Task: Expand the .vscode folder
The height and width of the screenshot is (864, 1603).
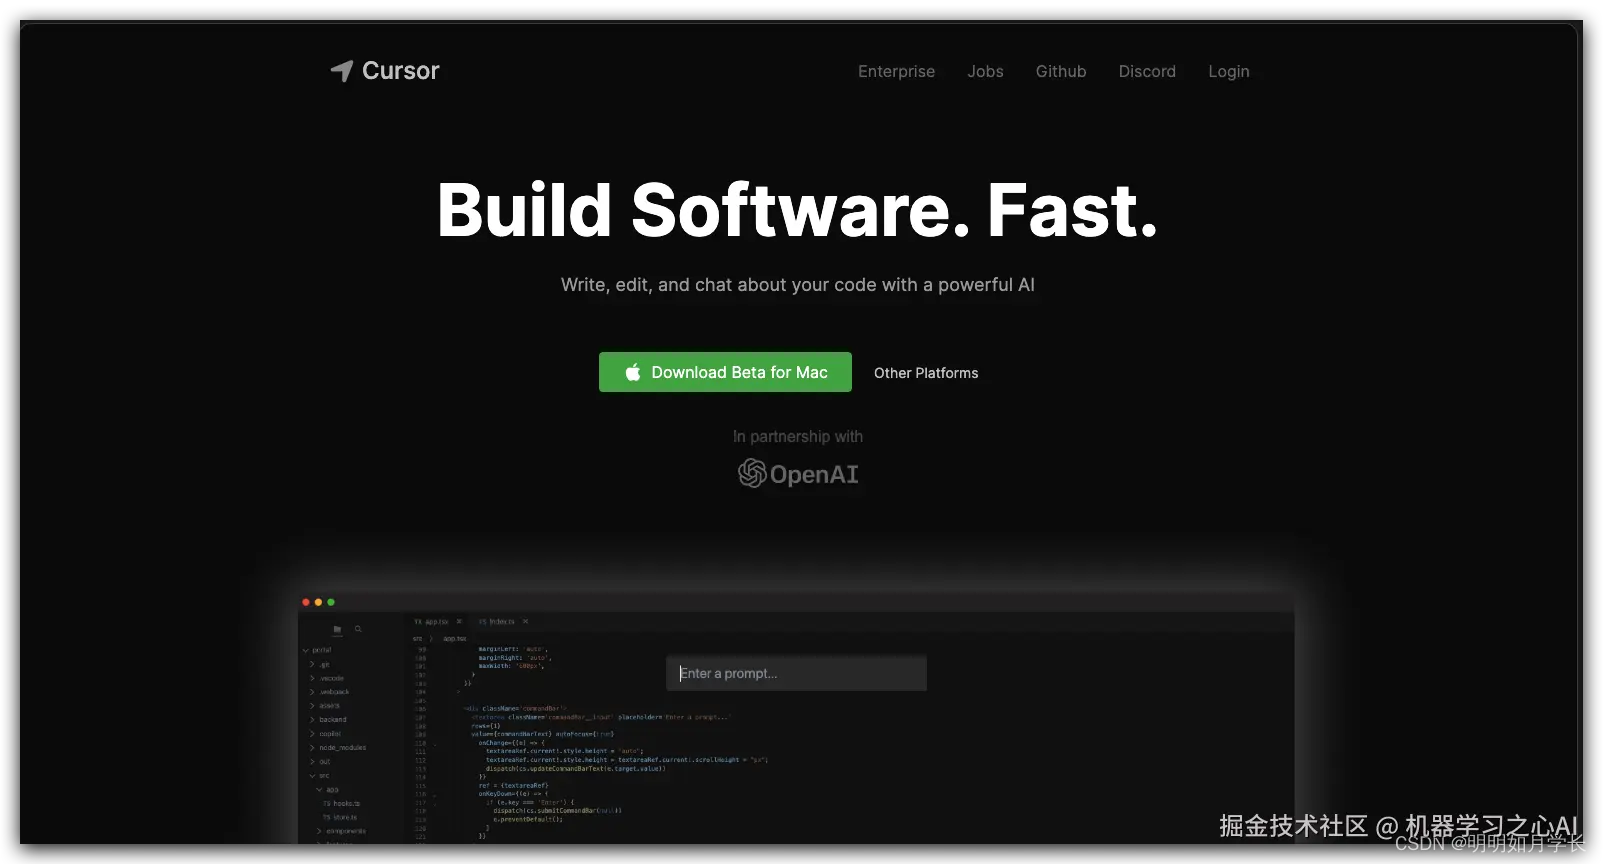Action: [327, 678]
